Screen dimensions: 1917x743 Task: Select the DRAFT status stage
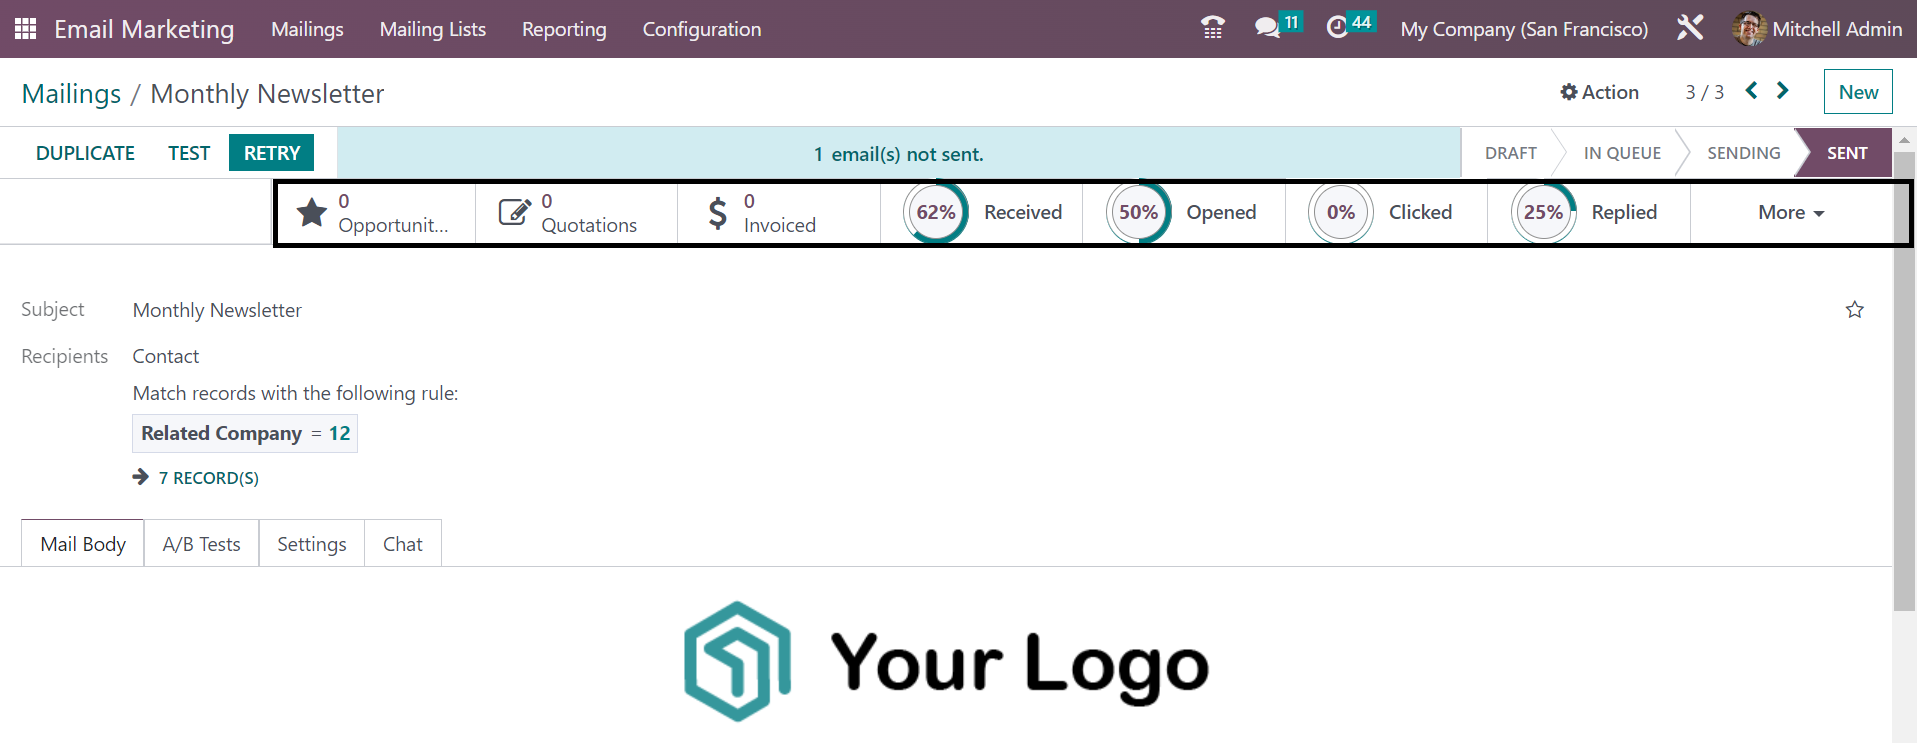click(1510, 153)
